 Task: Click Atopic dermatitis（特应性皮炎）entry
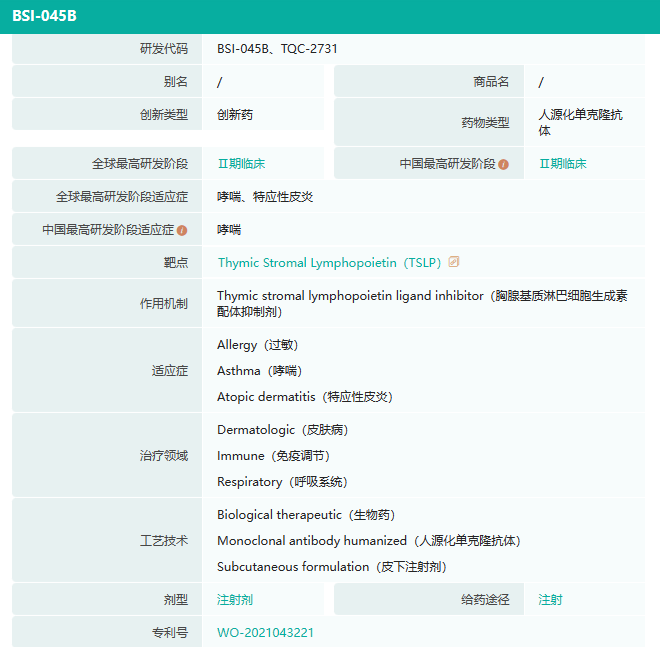click(305, 397)
